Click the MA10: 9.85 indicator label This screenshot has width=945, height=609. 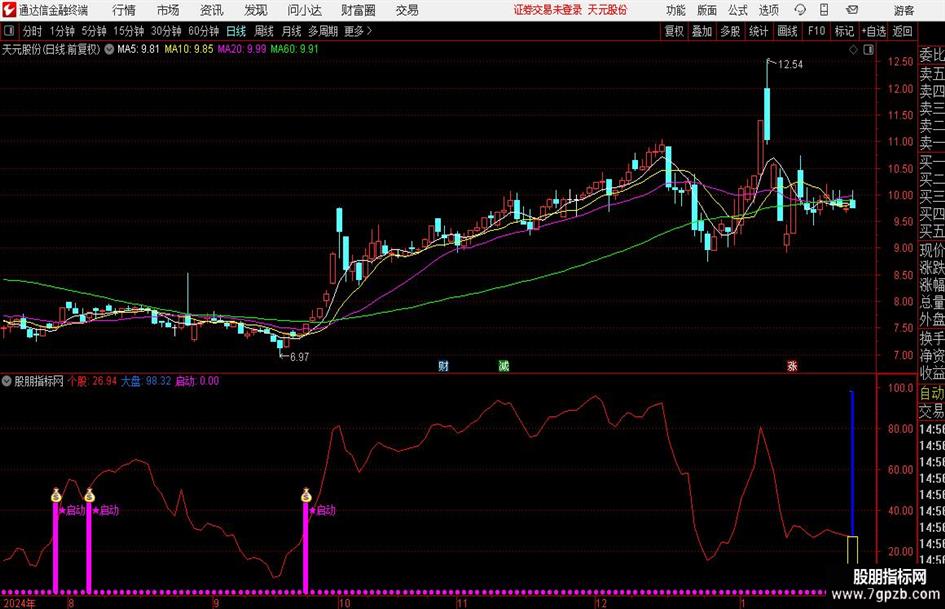[189, 49]
